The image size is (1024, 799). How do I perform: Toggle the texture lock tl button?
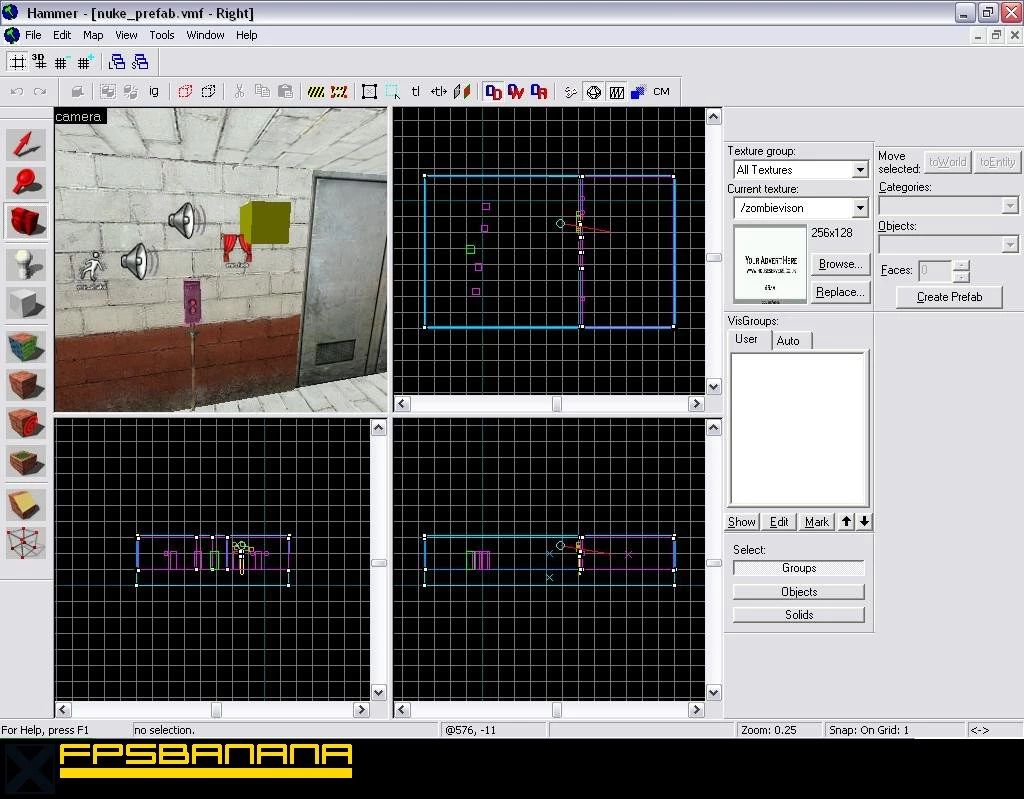point(415,91)
